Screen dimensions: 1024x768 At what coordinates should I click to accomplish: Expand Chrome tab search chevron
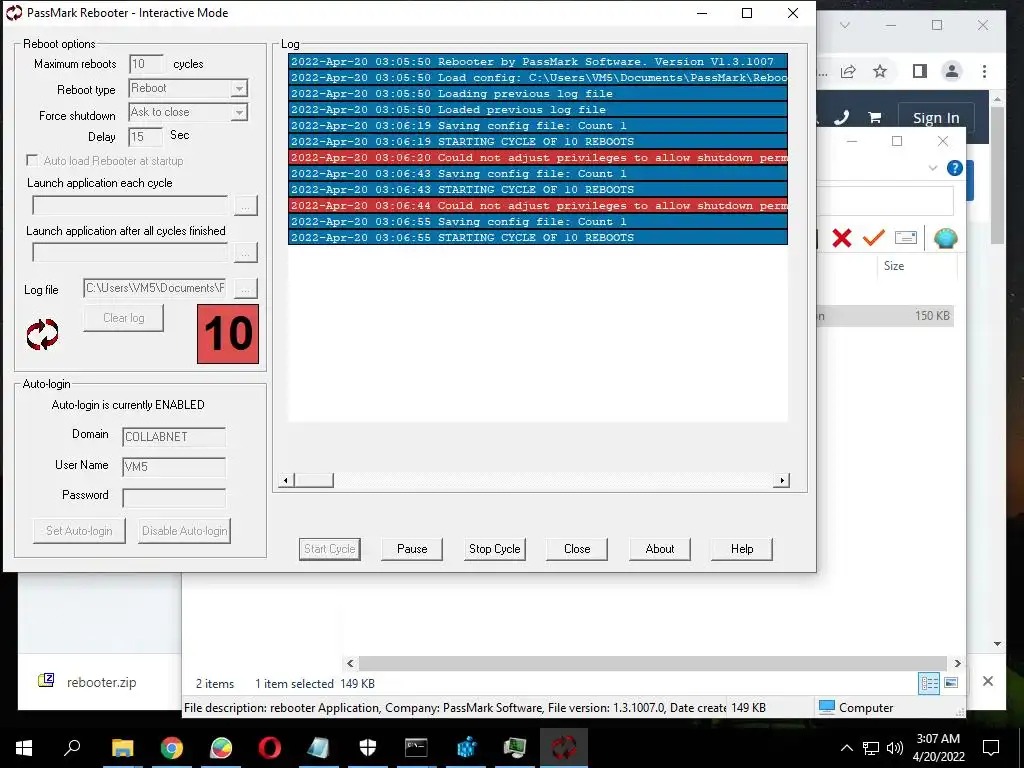845,25
